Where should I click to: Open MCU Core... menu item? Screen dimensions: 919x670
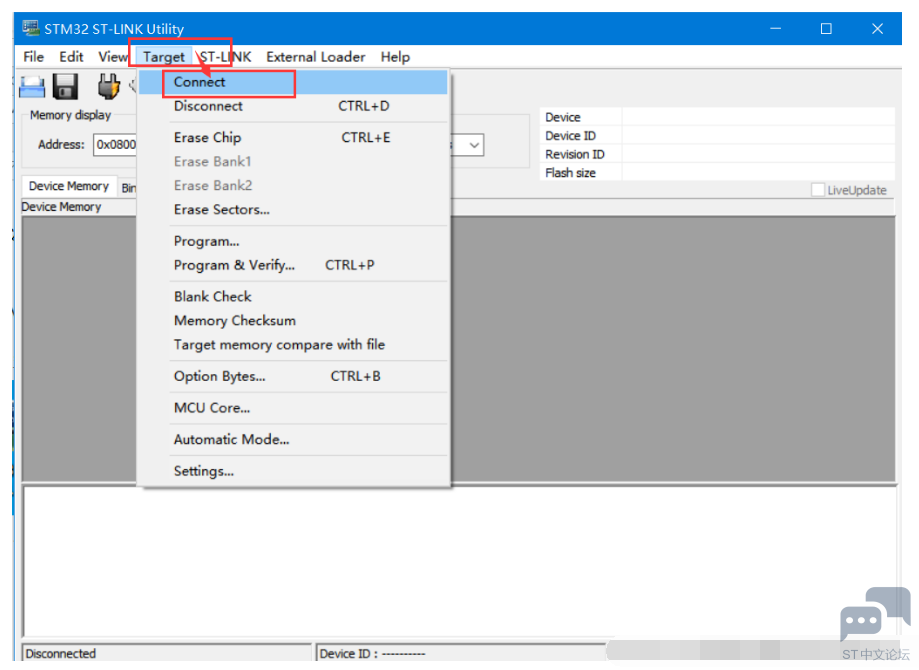[x=294, y=408]
